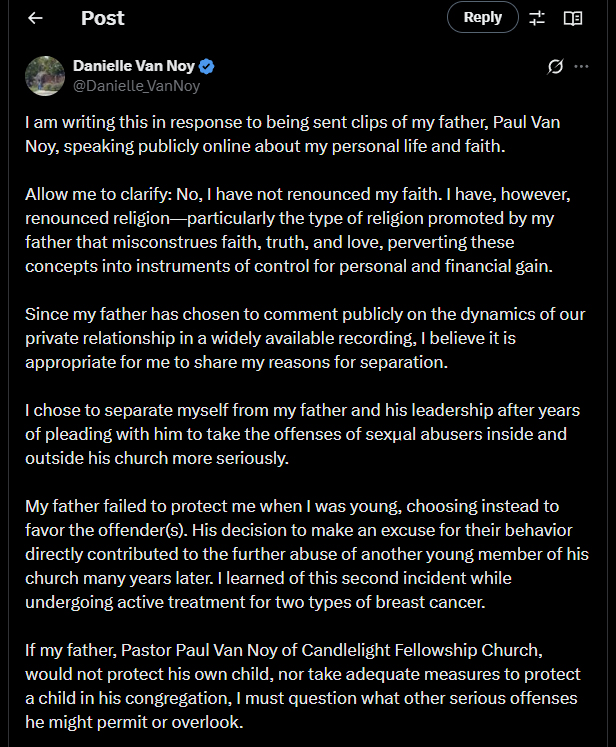Click the Danielle Van Noy display name
616x747 pixels.
134,67
